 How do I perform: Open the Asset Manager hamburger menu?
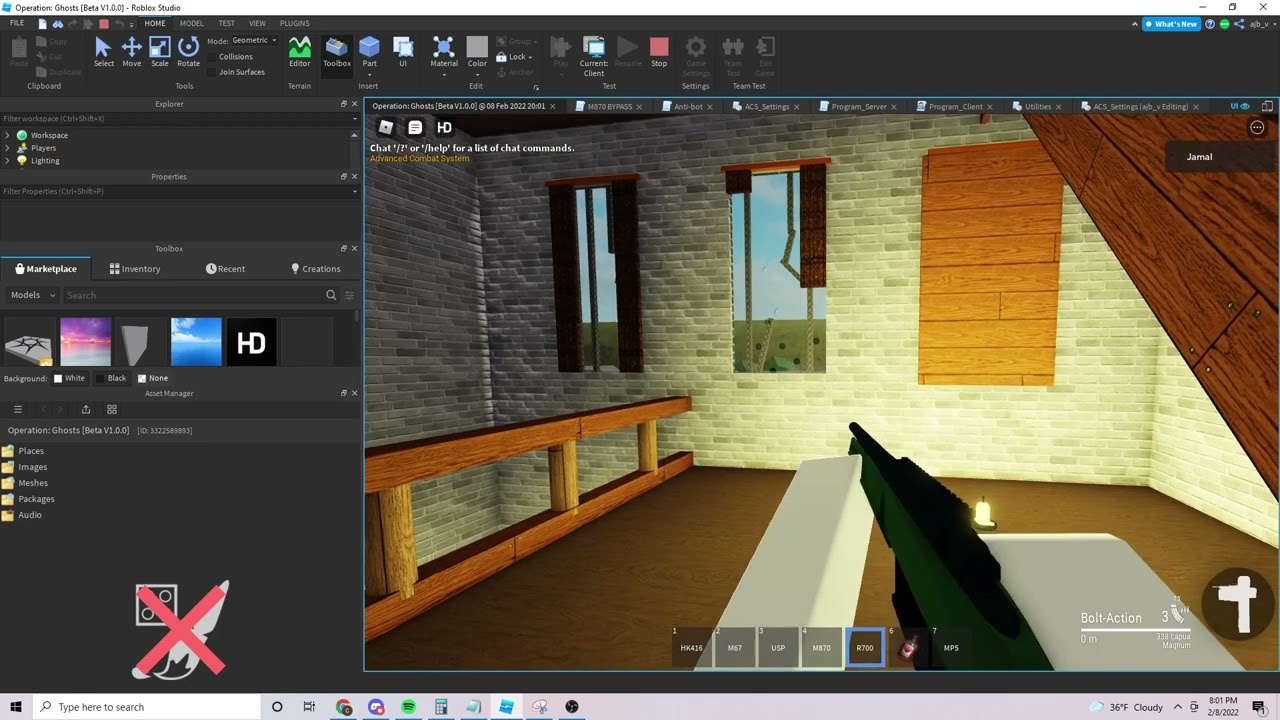pyautogui.click(x=17, y=409)
